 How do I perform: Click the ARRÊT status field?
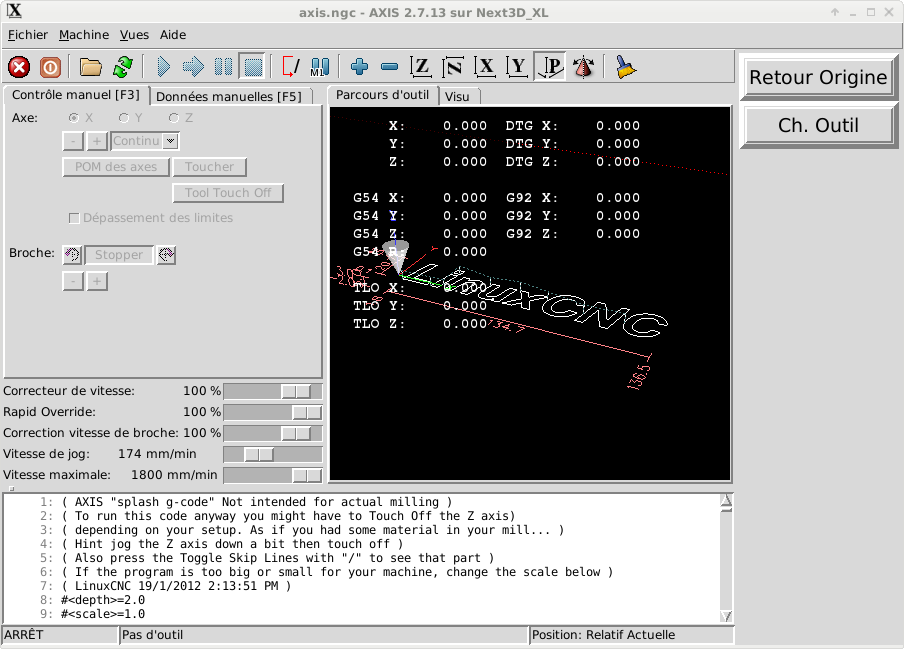click(59, 635)
